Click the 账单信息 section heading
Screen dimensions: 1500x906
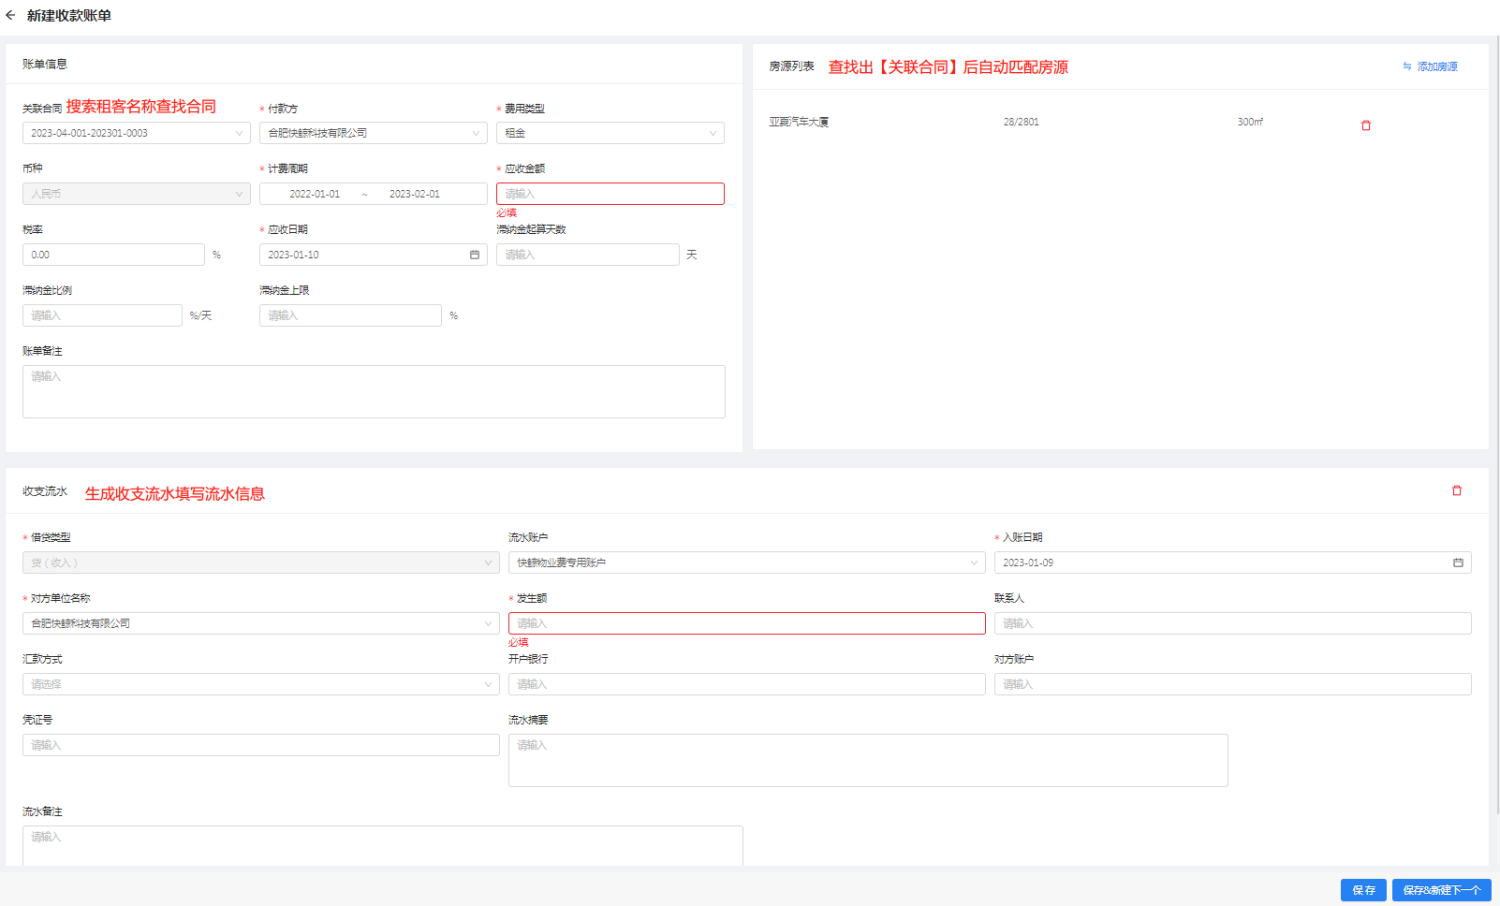tap(45, 64)
